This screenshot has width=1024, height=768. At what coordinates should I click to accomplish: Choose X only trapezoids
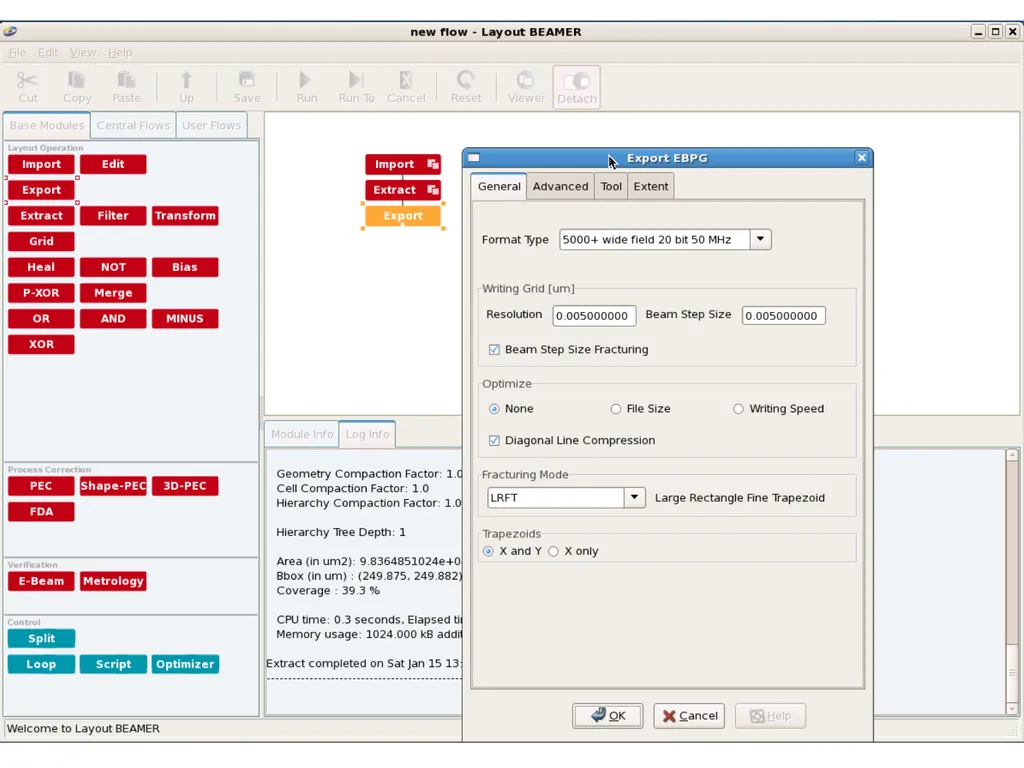pos(554,551)
